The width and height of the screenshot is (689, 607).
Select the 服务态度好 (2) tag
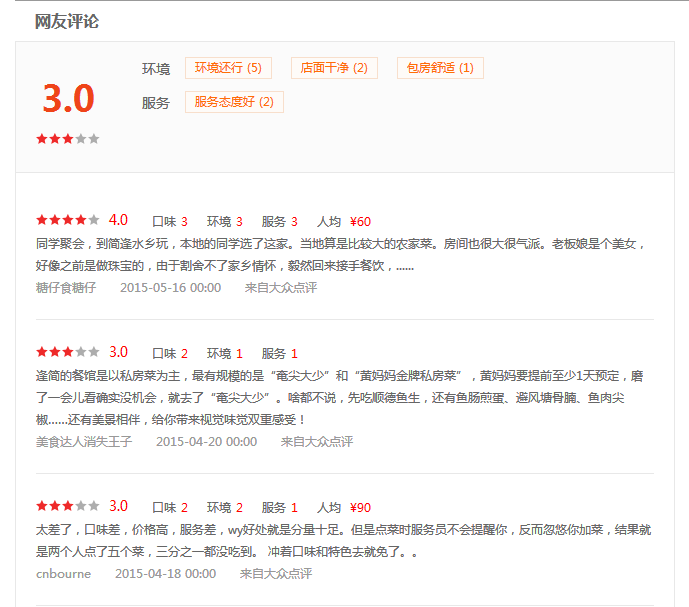234,102
